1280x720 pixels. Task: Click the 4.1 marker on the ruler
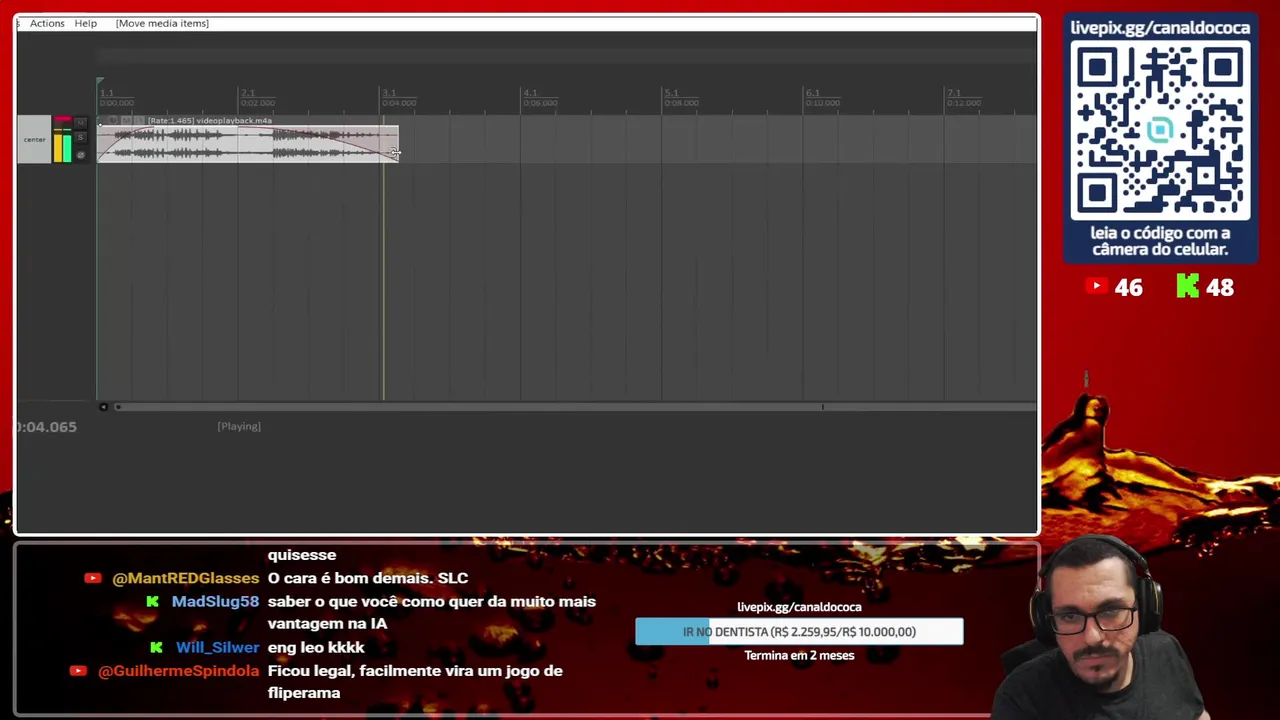click(530, 93)
